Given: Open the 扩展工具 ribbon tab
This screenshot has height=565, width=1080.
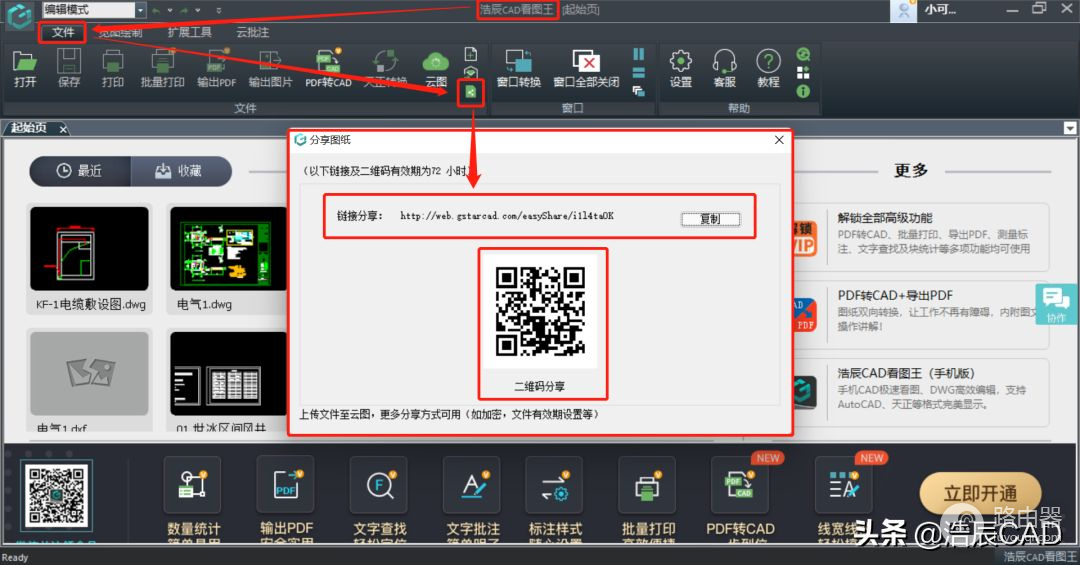Looking at the screenshot, I should pyautogui.click(x=189, y=32).
